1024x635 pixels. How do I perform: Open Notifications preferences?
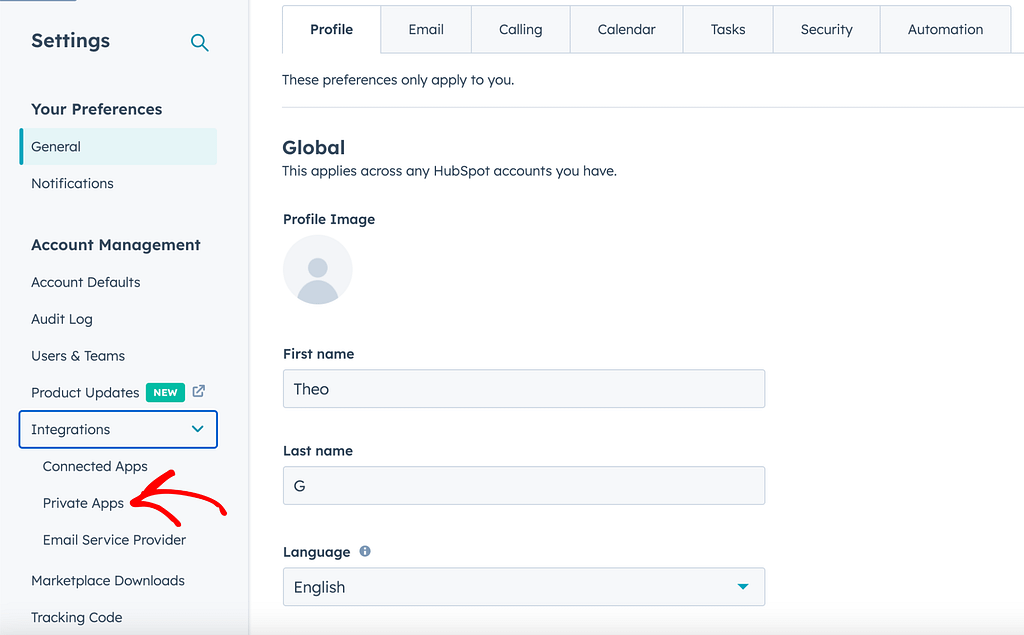point(72,184)
